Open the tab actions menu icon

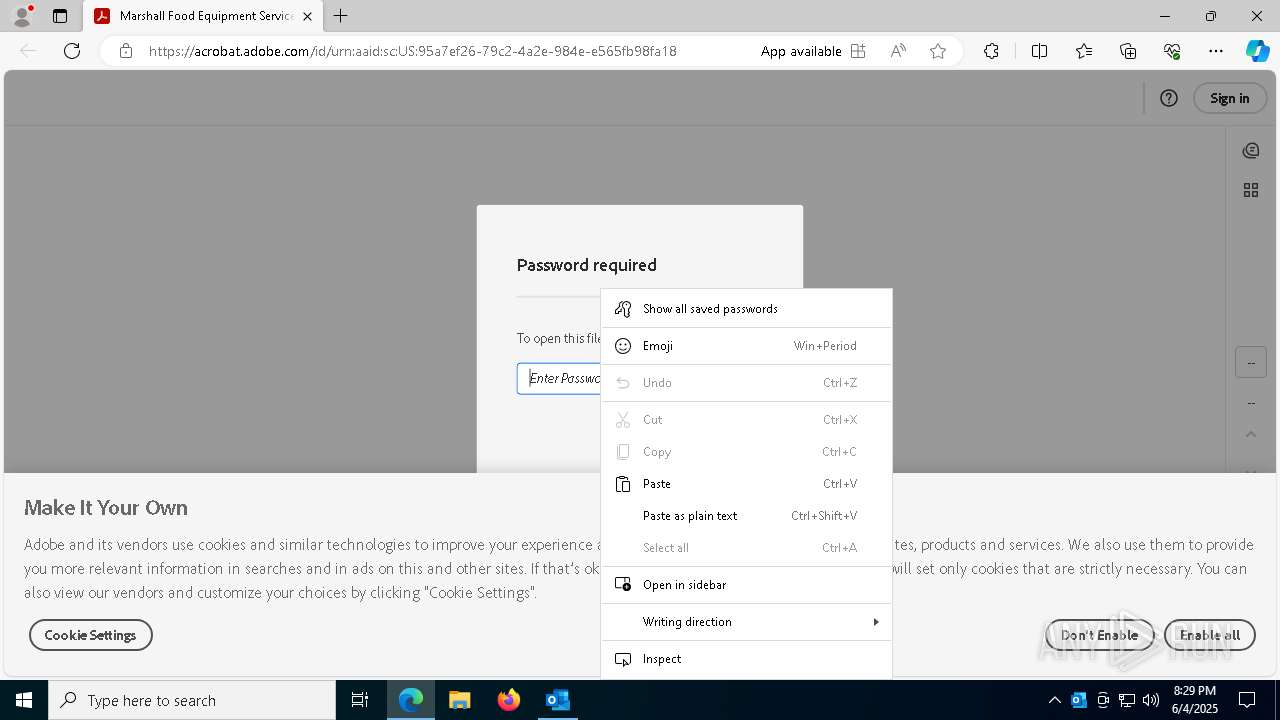click(60, 16)
